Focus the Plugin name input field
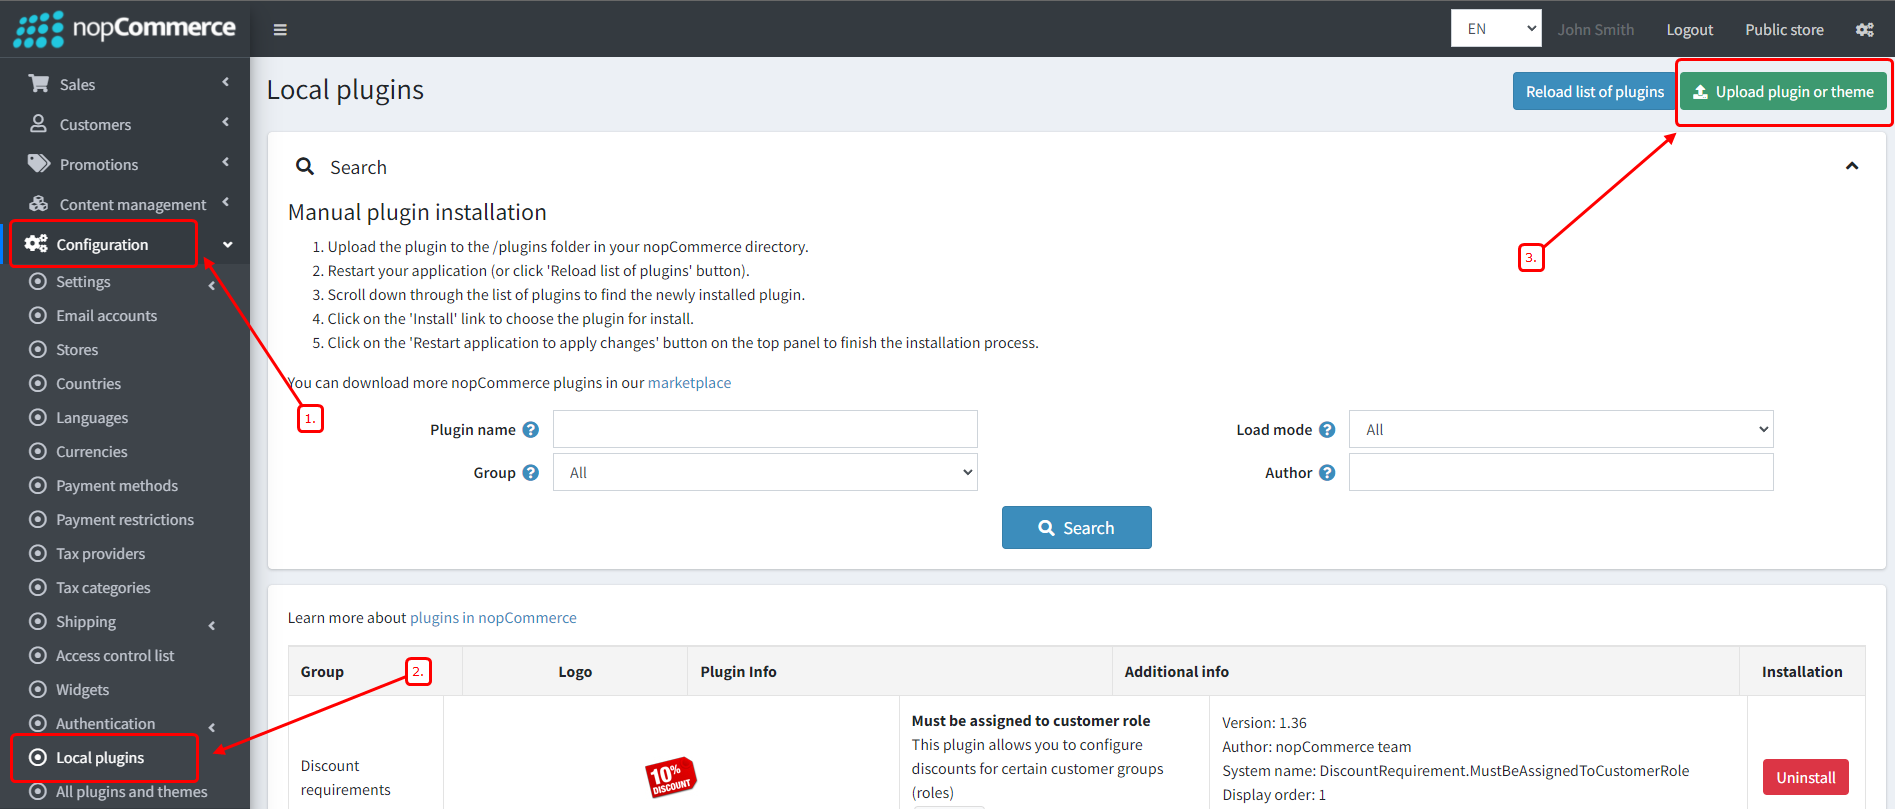Screen dimensions: 1895x809 (765, 429)
